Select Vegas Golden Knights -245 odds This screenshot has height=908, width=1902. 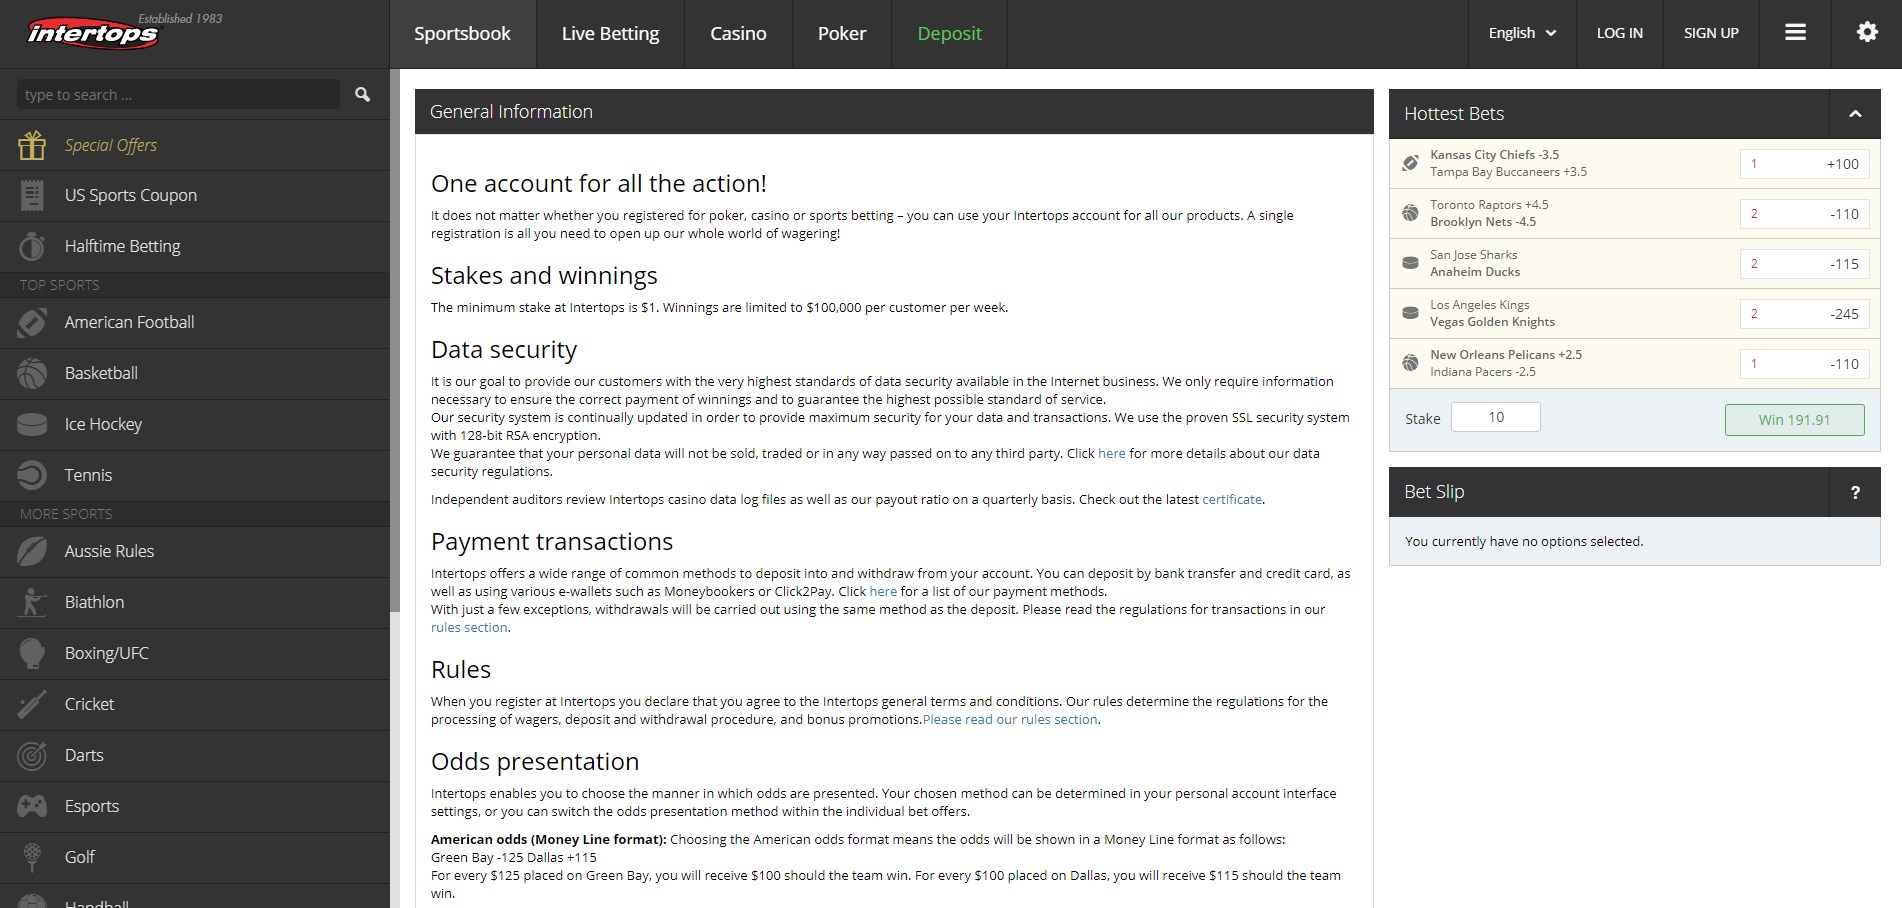pyautogui.click(x=1804, y=314)
